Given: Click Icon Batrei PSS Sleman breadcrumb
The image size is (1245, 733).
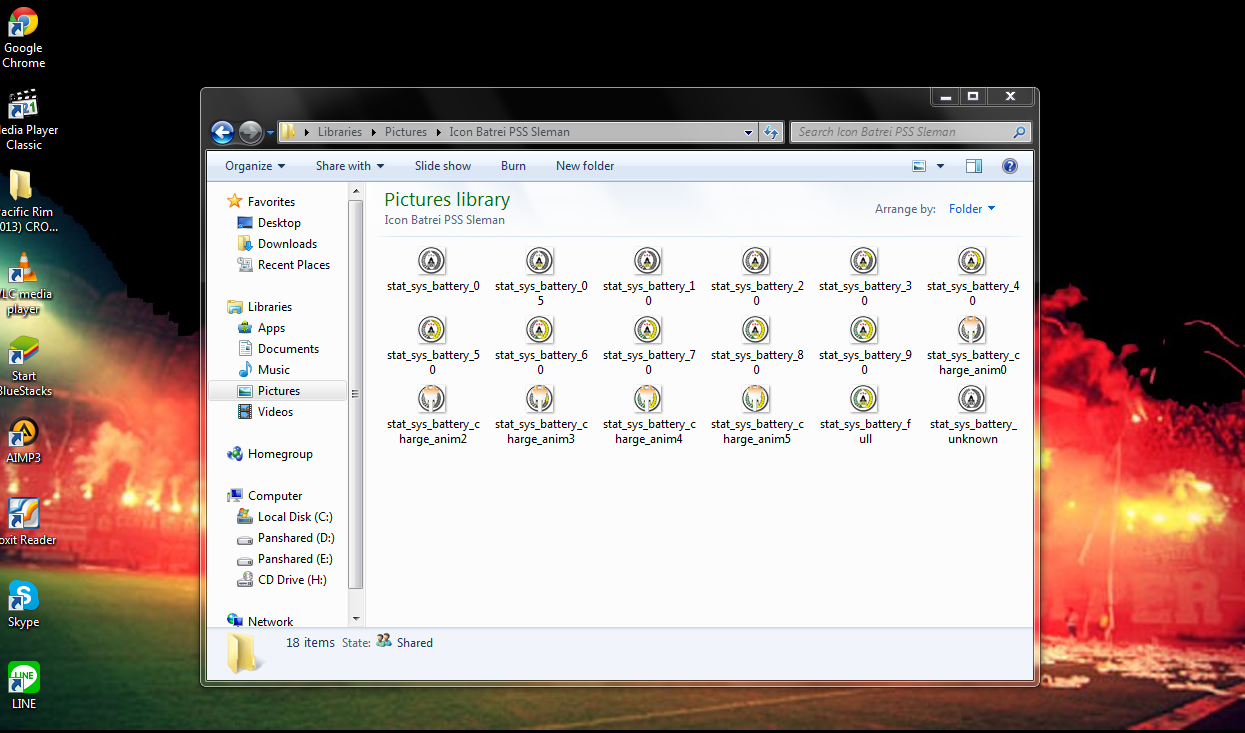Looking at the screenshot, I should 509,132.
